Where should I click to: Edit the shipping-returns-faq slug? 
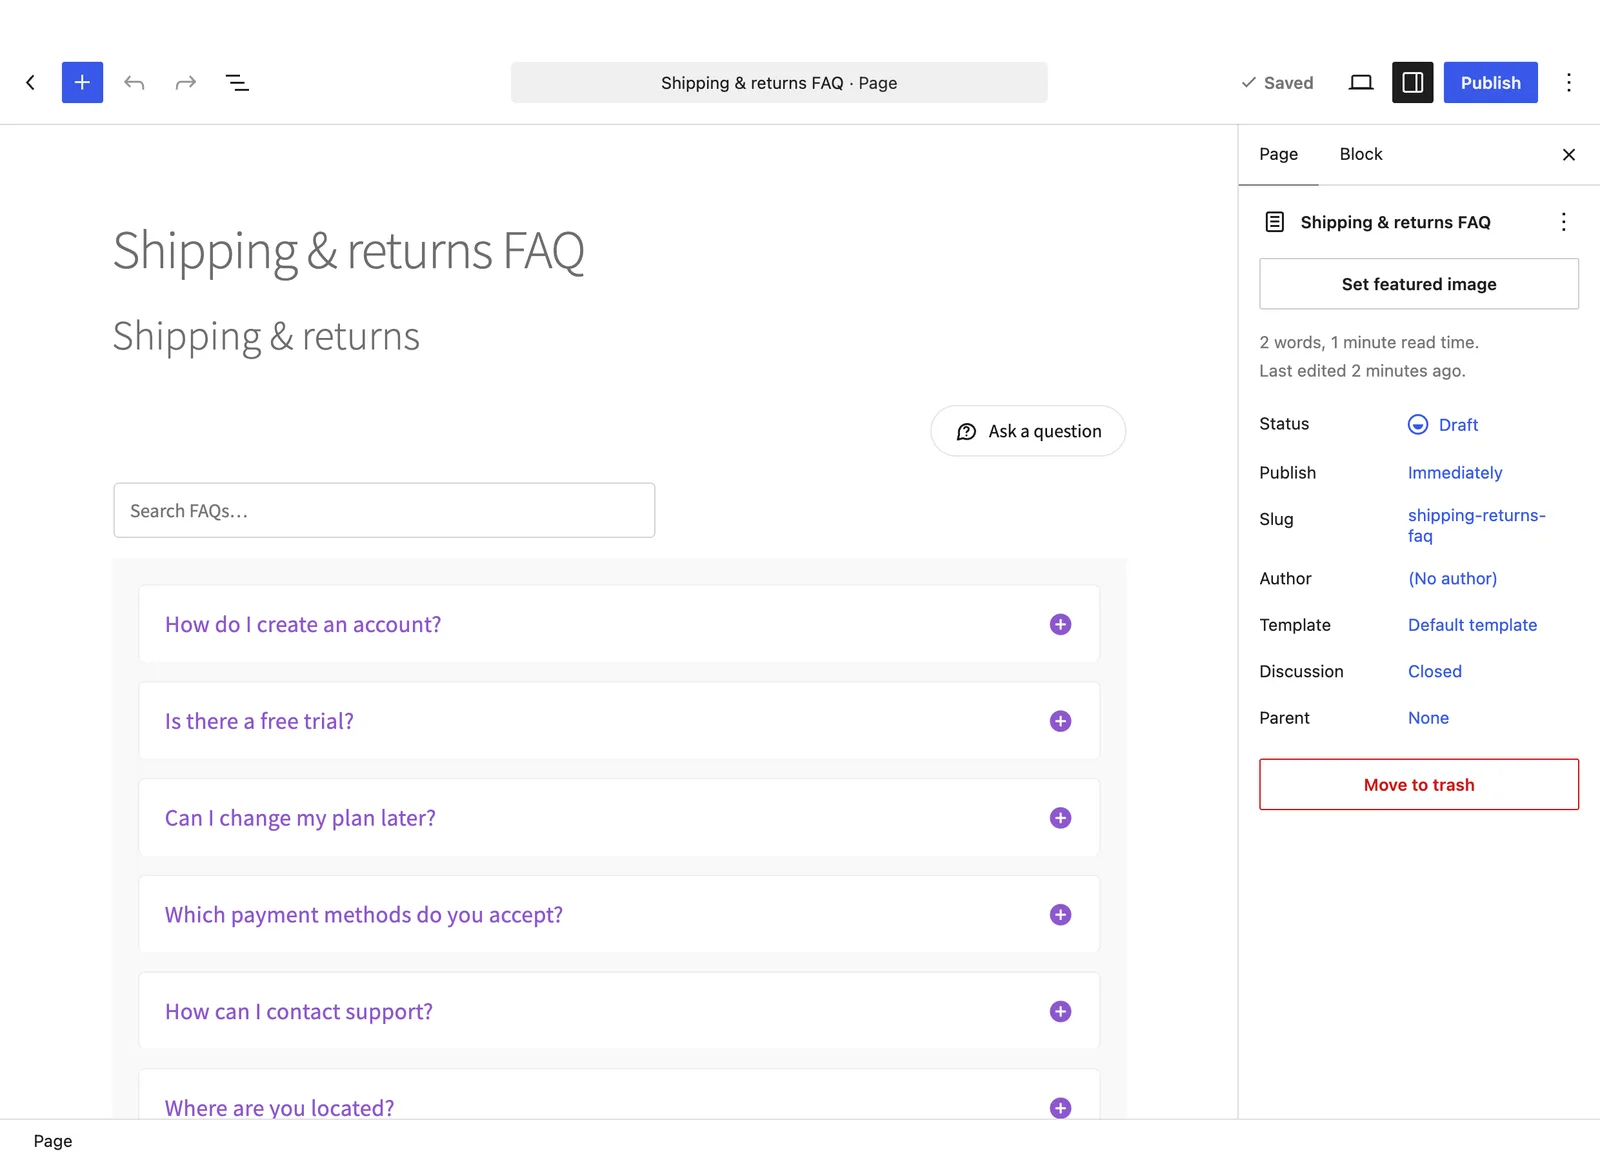[x=1476, y=525]
